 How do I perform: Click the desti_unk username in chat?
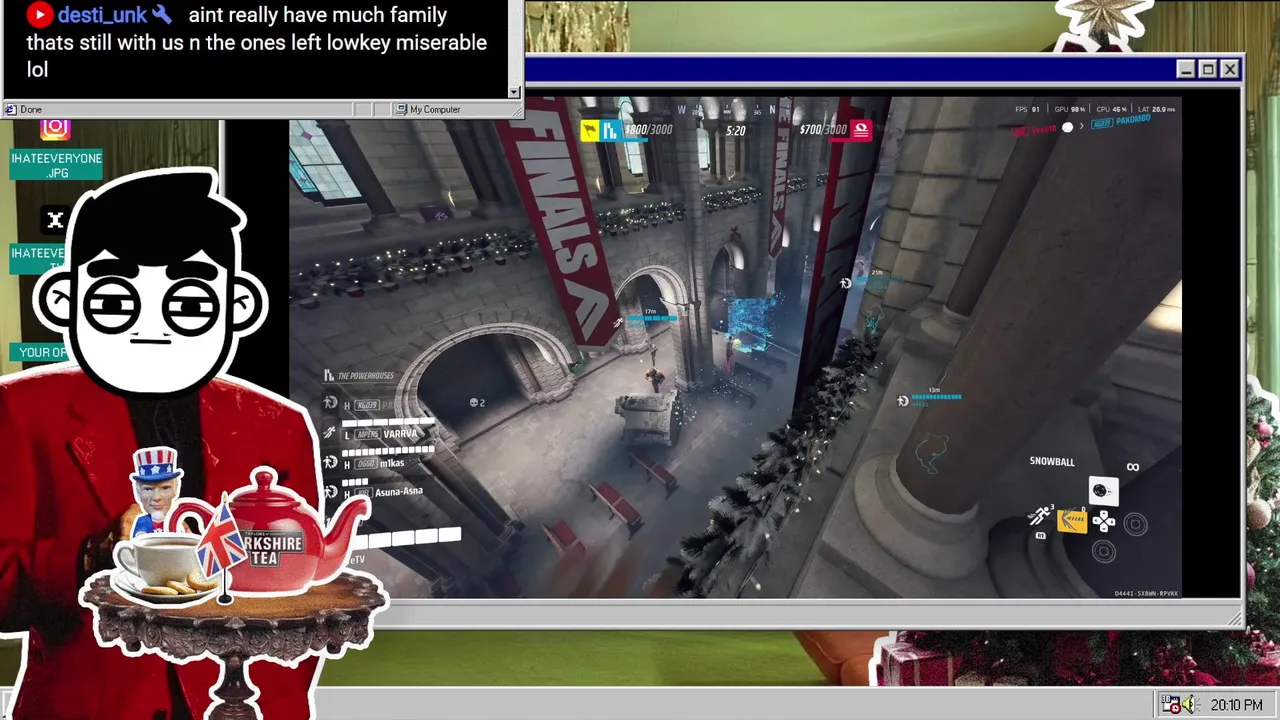point(102,15)
